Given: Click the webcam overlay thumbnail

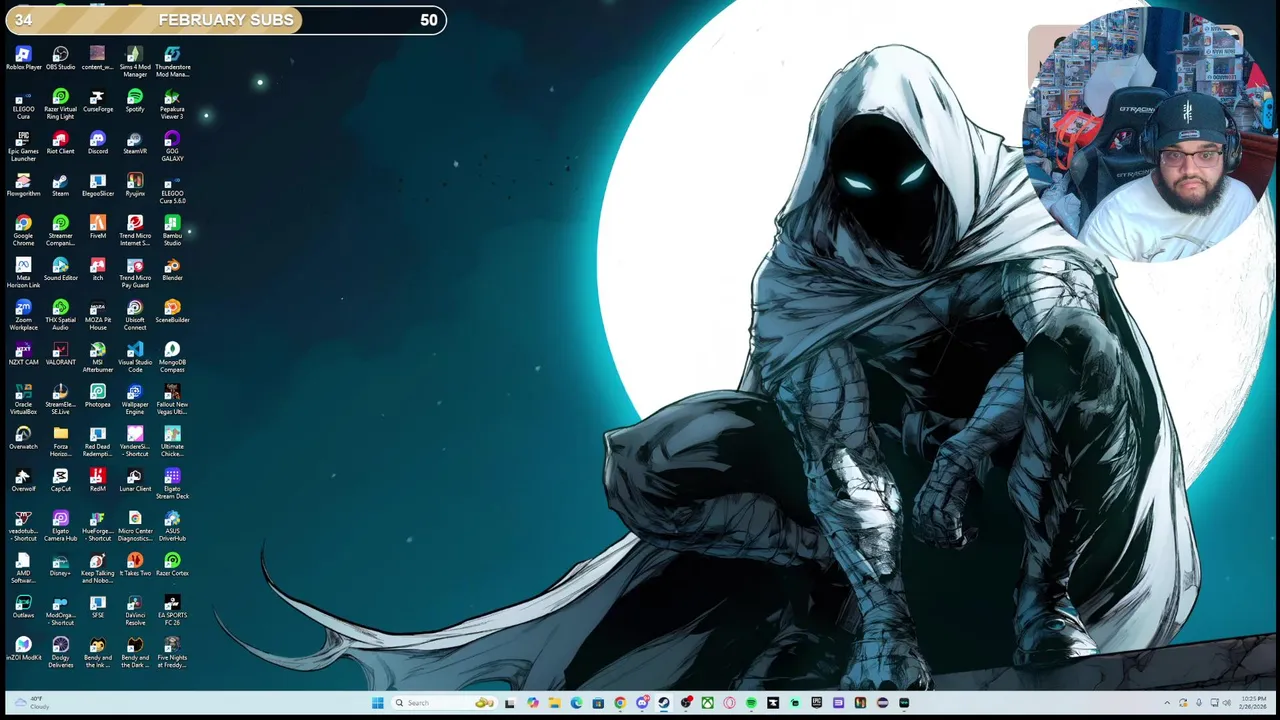Looking at the screenshot, I should (x=1150, y=135).
